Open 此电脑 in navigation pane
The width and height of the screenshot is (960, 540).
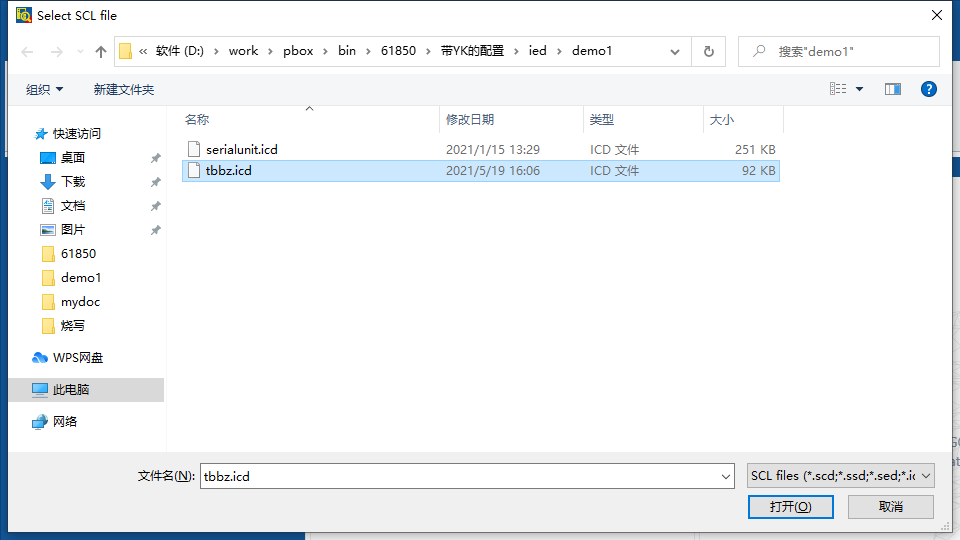71,390
